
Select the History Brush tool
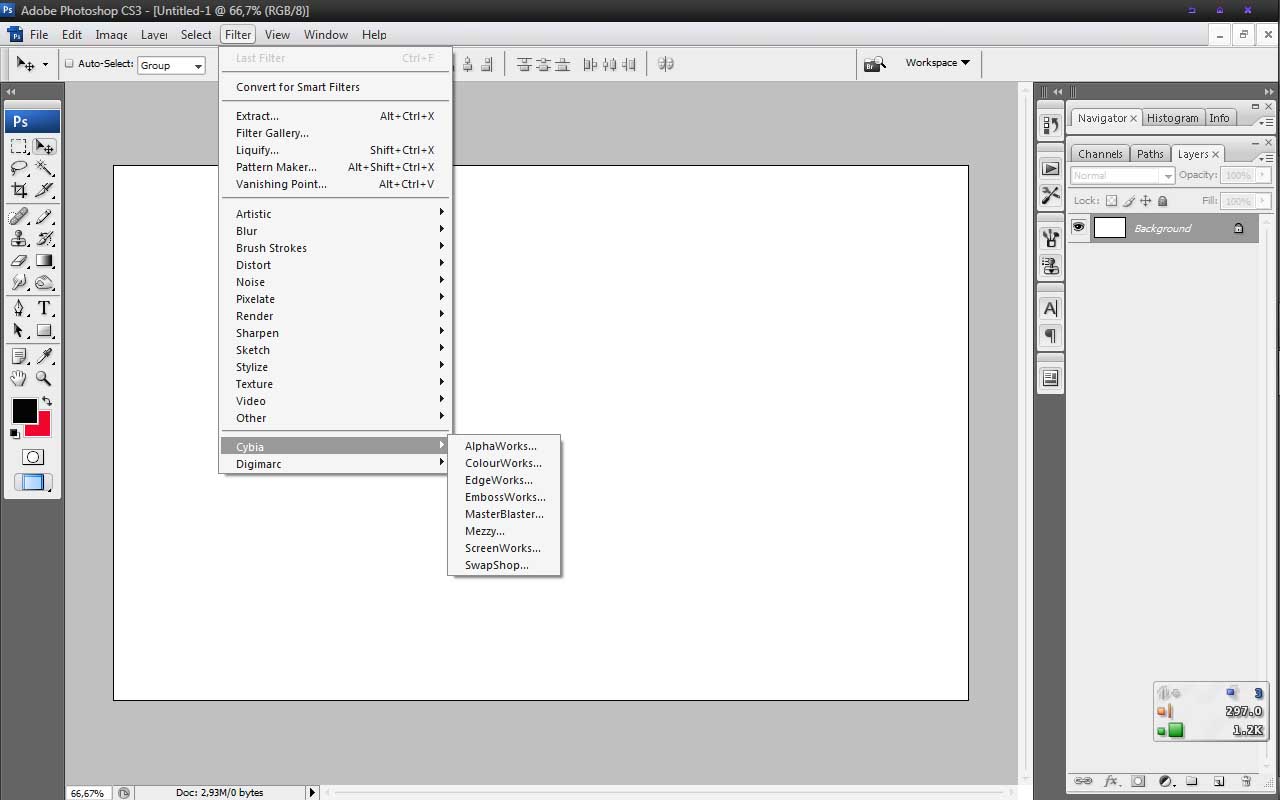pos(45,239)
